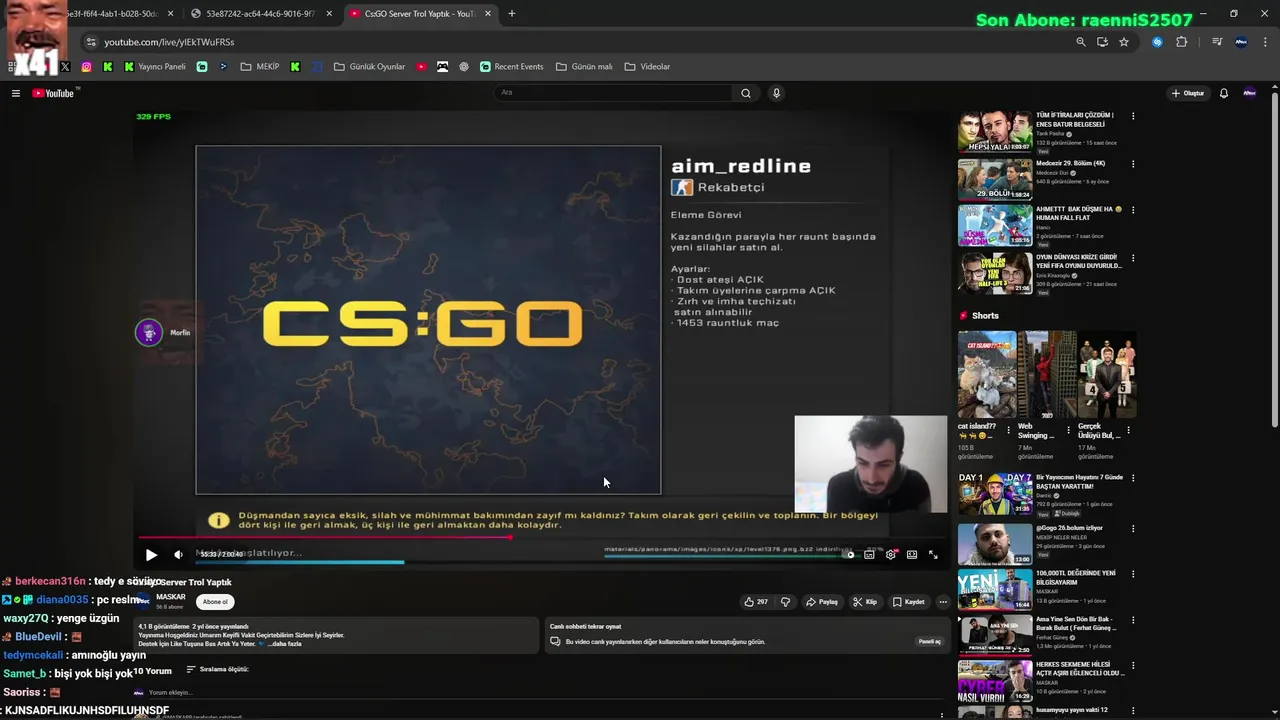Click the YouTube search magnifier button

coord(745,93)
